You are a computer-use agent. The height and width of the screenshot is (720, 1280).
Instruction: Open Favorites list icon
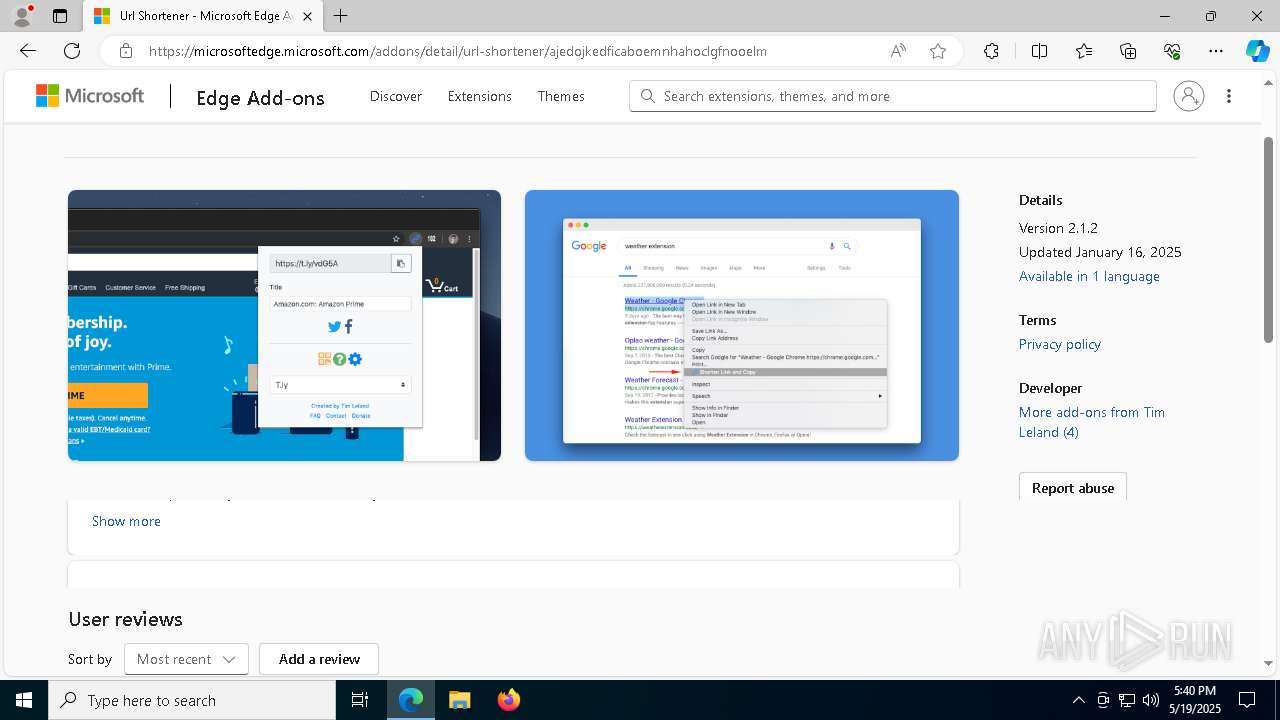(1084, 51)
